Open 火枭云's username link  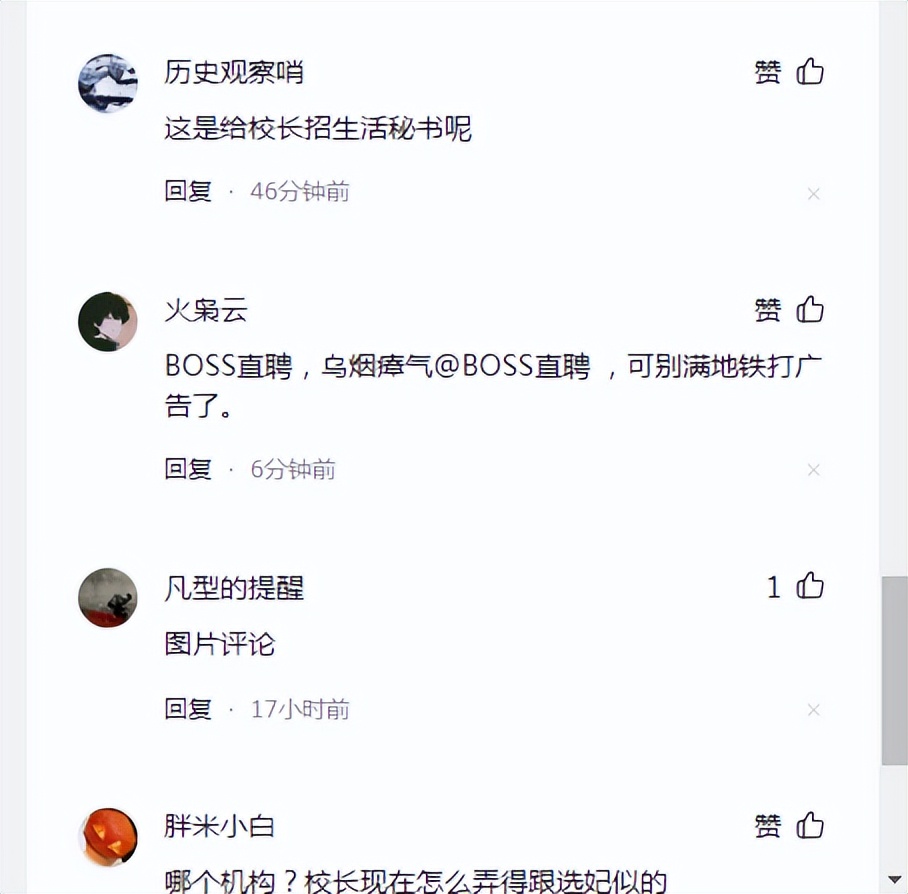pos(205,310)
